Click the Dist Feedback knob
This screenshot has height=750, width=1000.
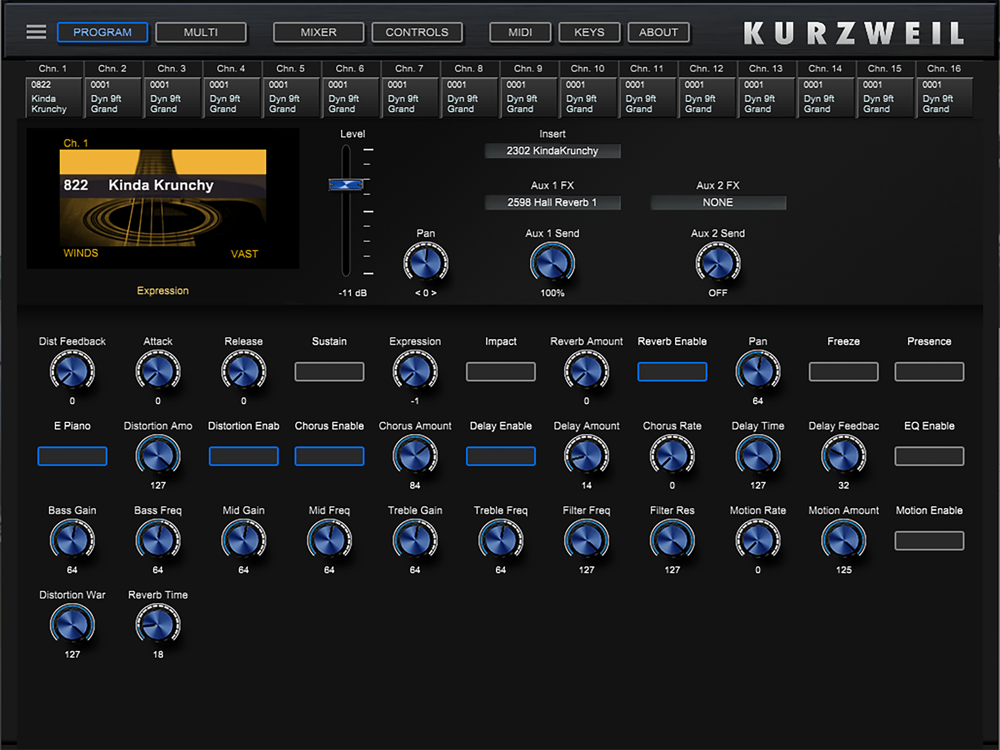72,372
